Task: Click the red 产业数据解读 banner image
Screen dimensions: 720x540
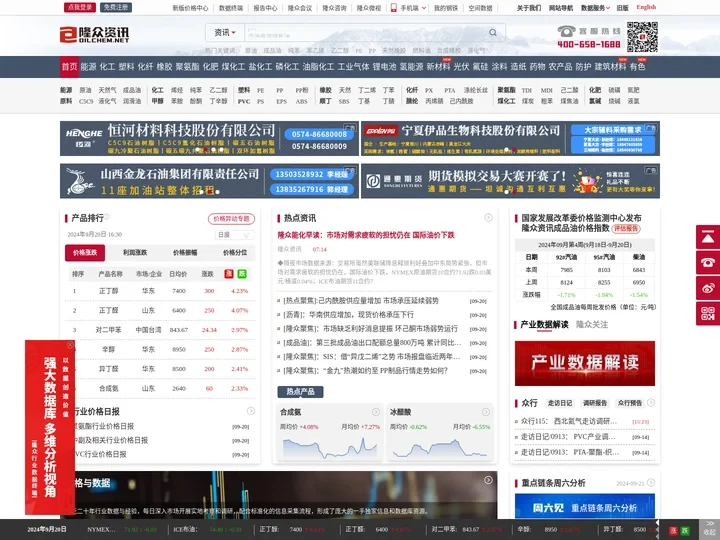Action: click(x=585, y=363)
